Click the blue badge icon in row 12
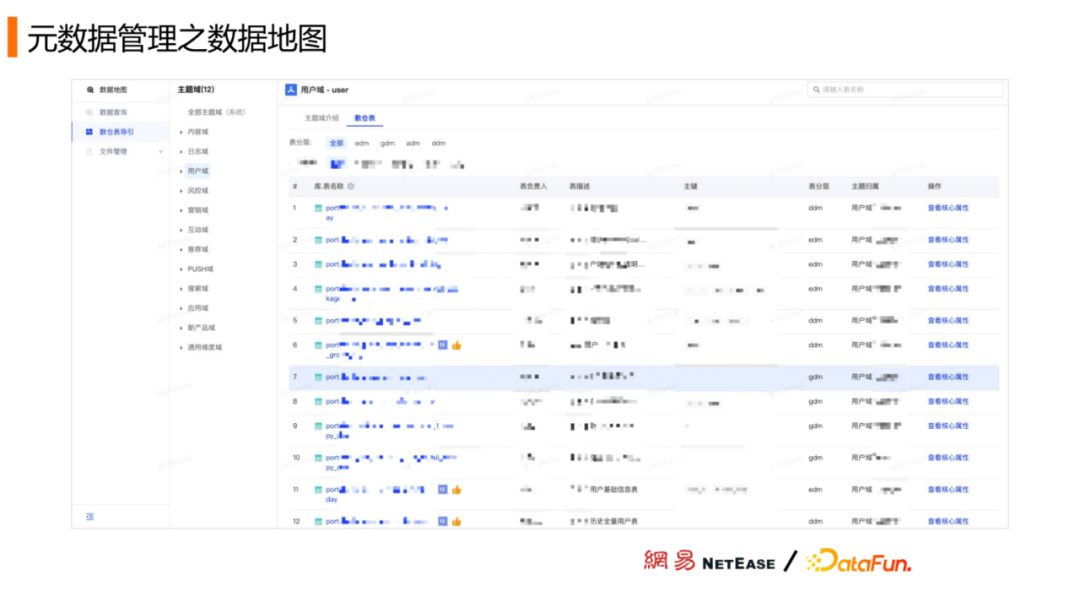This screenshot has height=608, width=1080. [x=443, y=521]
